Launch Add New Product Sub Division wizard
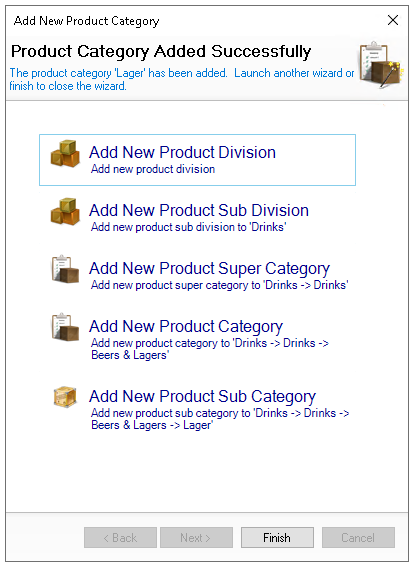The width and height of the screenshot is (412, 566). coord(199,210)
